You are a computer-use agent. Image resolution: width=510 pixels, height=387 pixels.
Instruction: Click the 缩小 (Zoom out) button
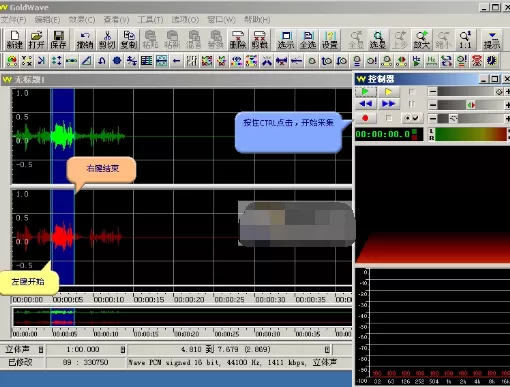click(443, 40)
